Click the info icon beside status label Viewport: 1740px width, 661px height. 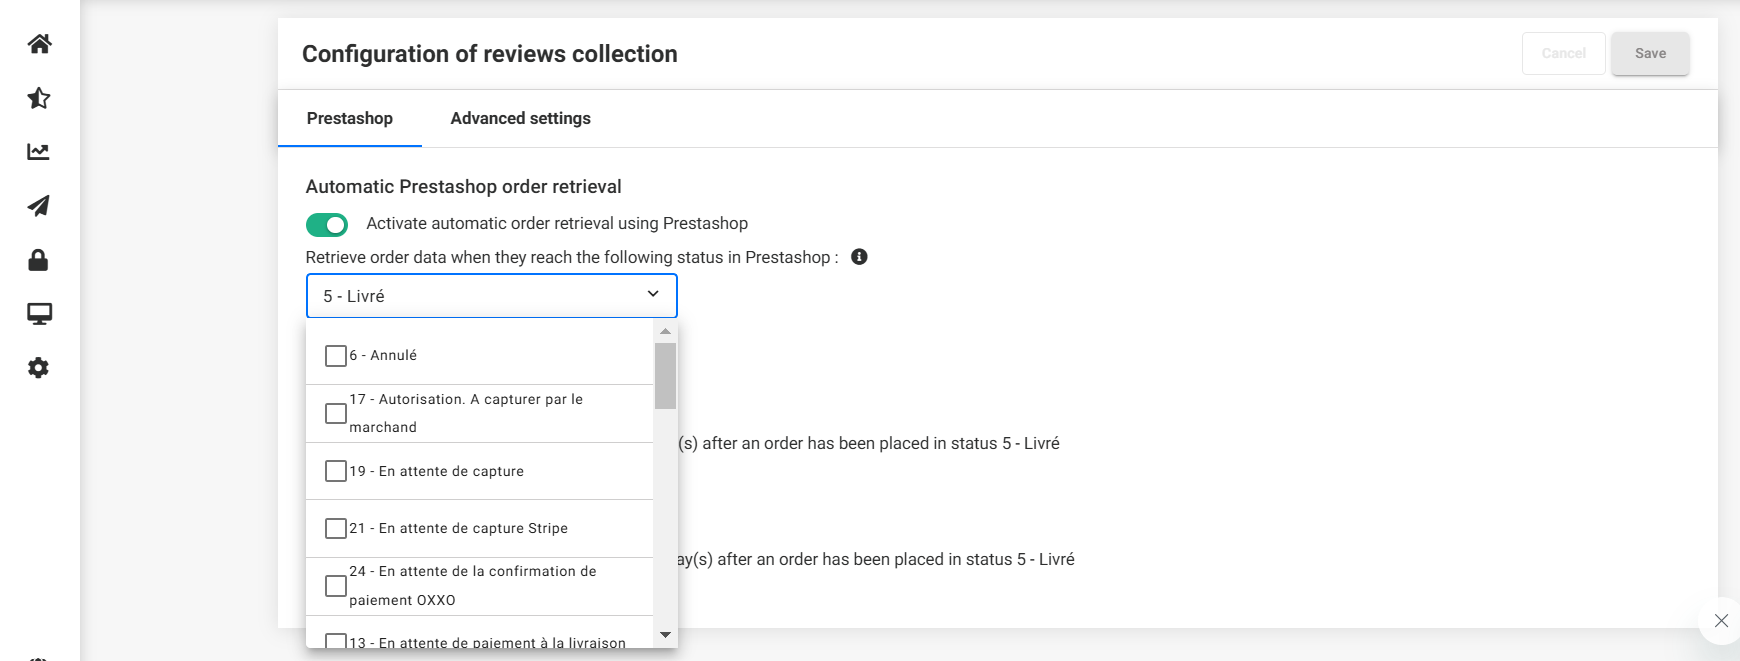tap(859, 257)
